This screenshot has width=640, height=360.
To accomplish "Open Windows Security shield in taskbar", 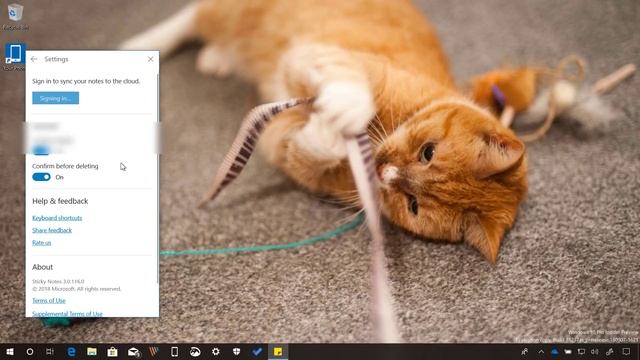I will pos(236,351).
